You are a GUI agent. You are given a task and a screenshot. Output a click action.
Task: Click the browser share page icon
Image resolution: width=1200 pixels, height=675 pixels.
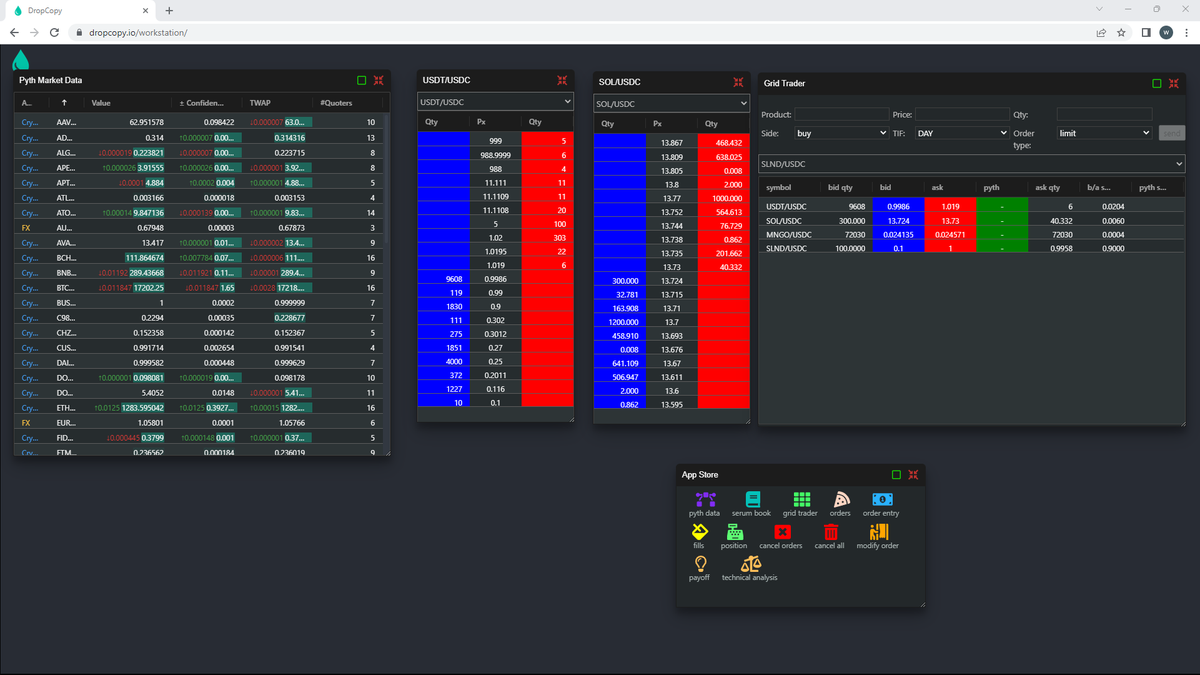1101,32
